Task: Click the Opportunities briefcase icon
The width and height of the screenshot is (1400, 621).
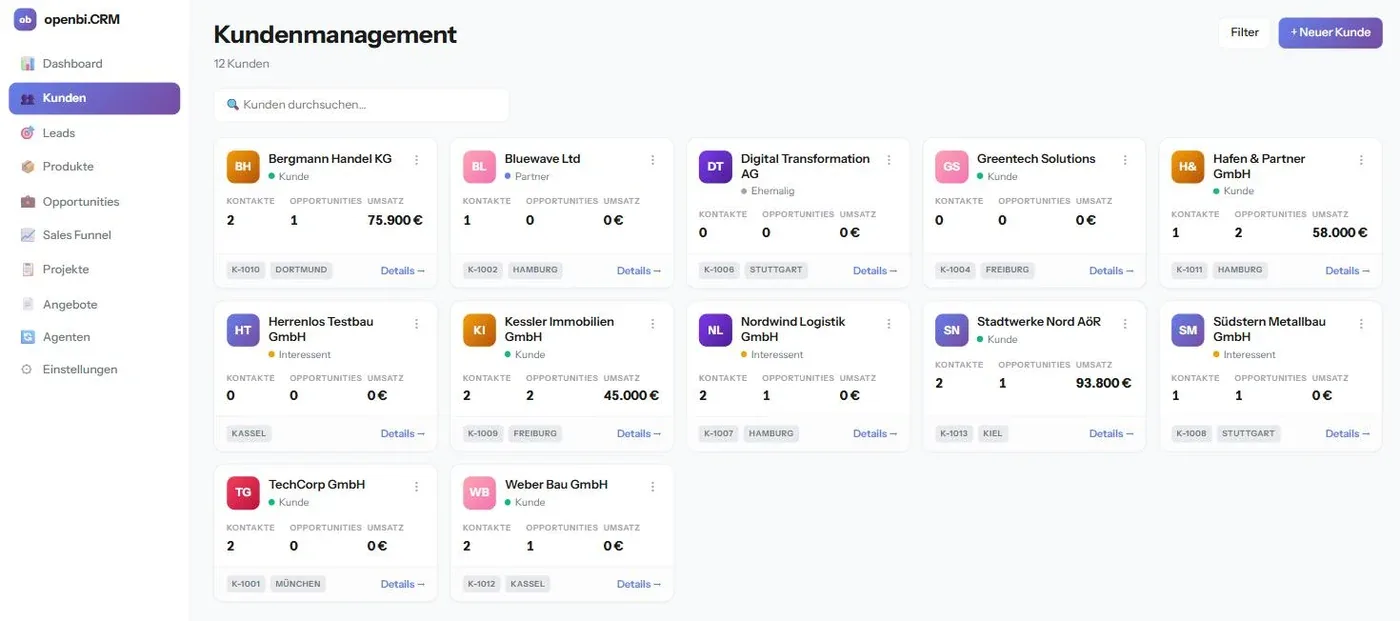Action: pyautogui.click(x=27, y=202)
